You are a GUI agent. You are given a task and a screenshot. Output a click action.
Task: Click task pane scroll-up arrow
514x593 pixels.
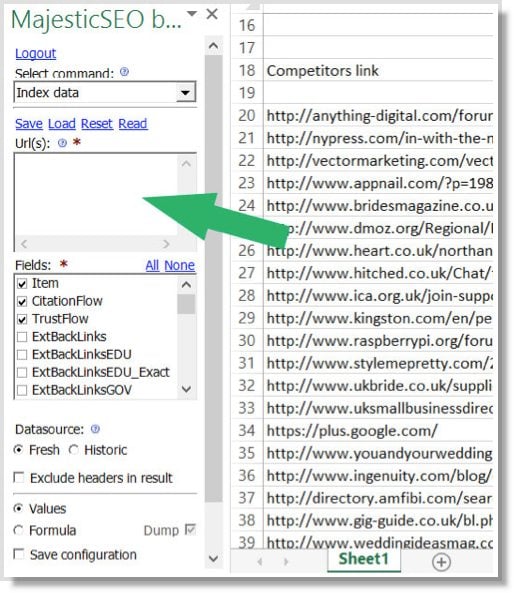213,46
